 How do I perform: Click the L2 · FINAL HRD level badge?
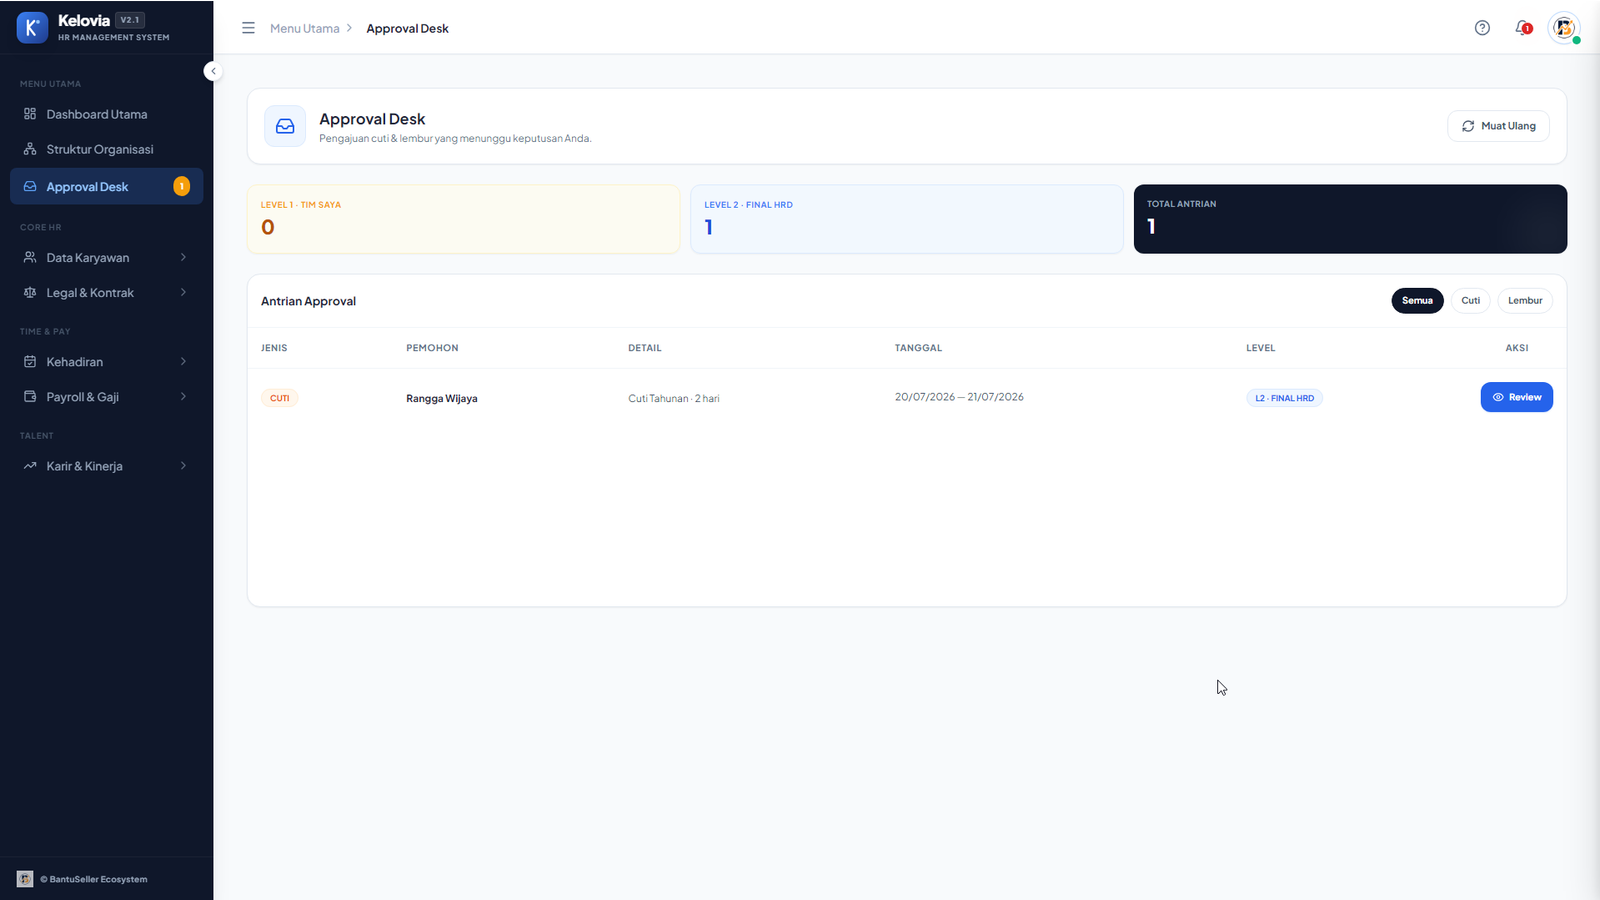1284,398
